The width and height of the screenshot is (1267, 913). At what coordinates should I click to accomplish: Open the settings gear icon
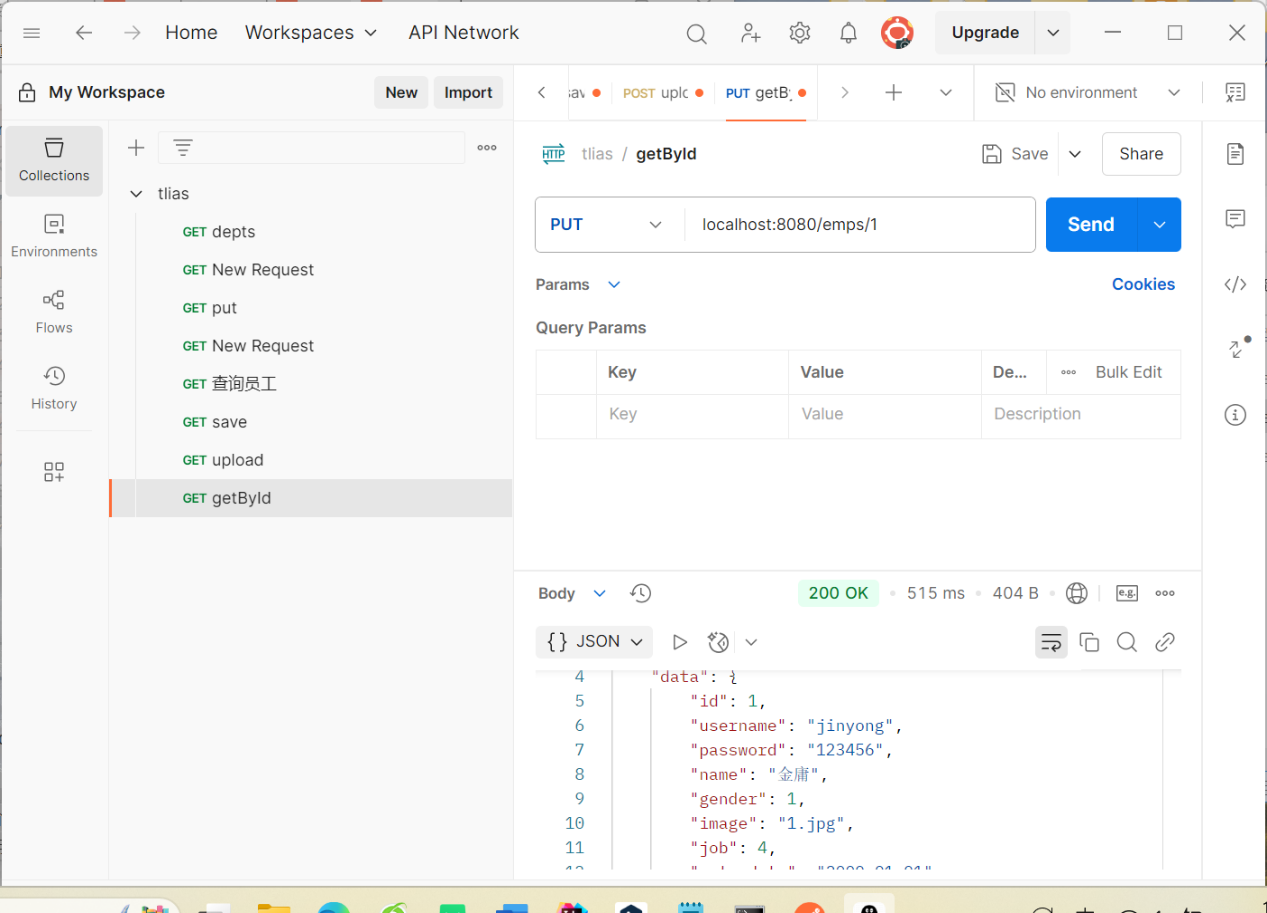pos(799,33)
